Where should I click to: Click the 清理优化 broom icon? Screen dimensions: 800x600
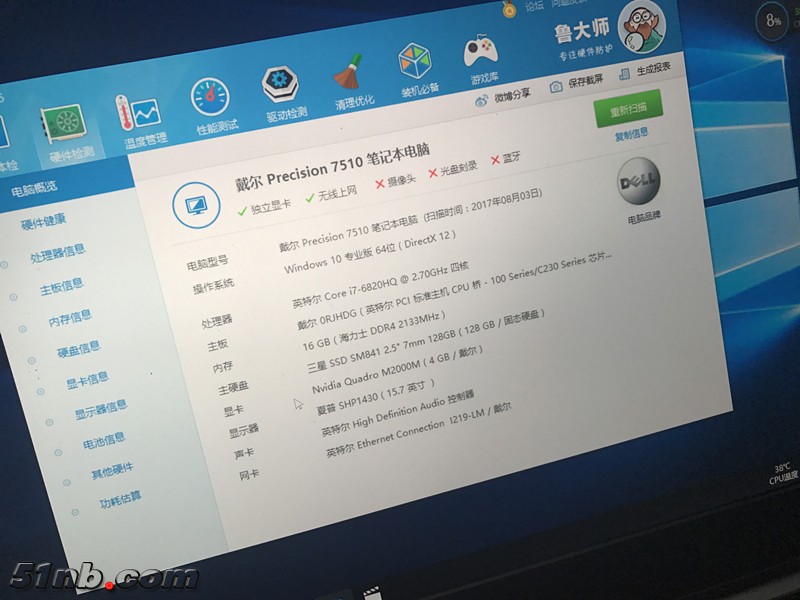[351, 81]
